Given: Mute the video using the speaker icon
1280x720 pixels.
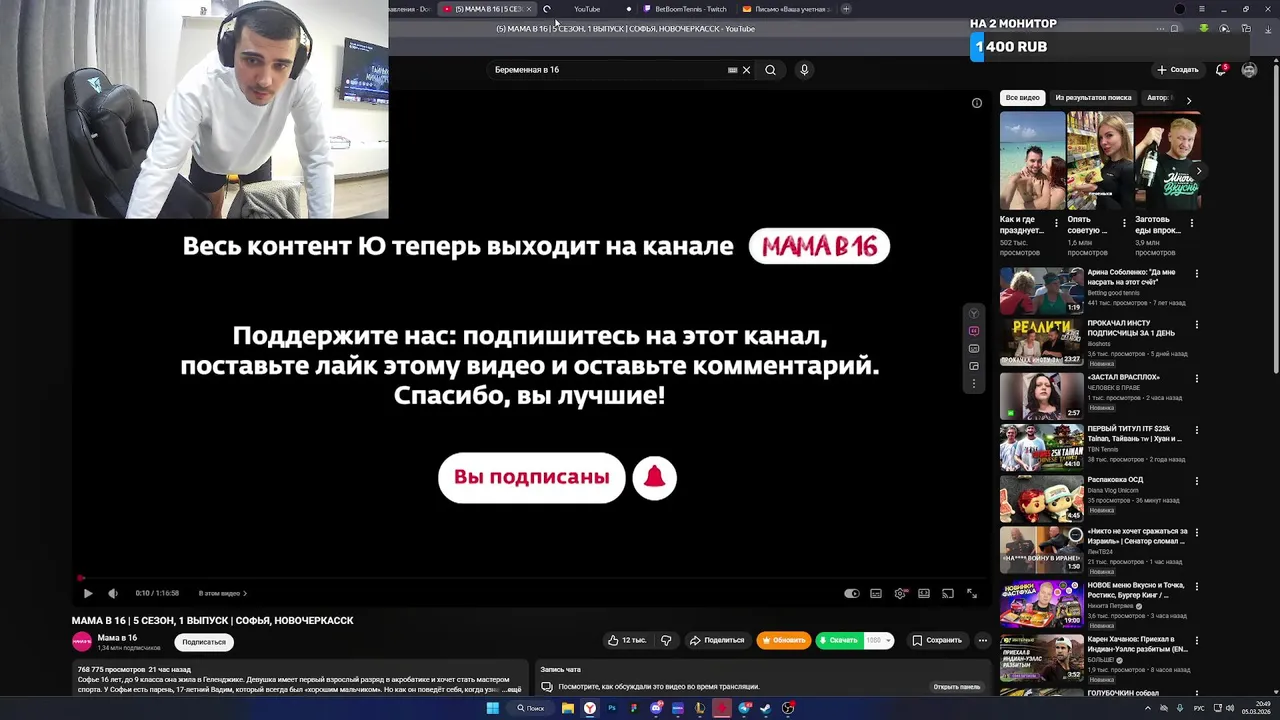Looking at the screenshot, I should [x=113, y=593].
